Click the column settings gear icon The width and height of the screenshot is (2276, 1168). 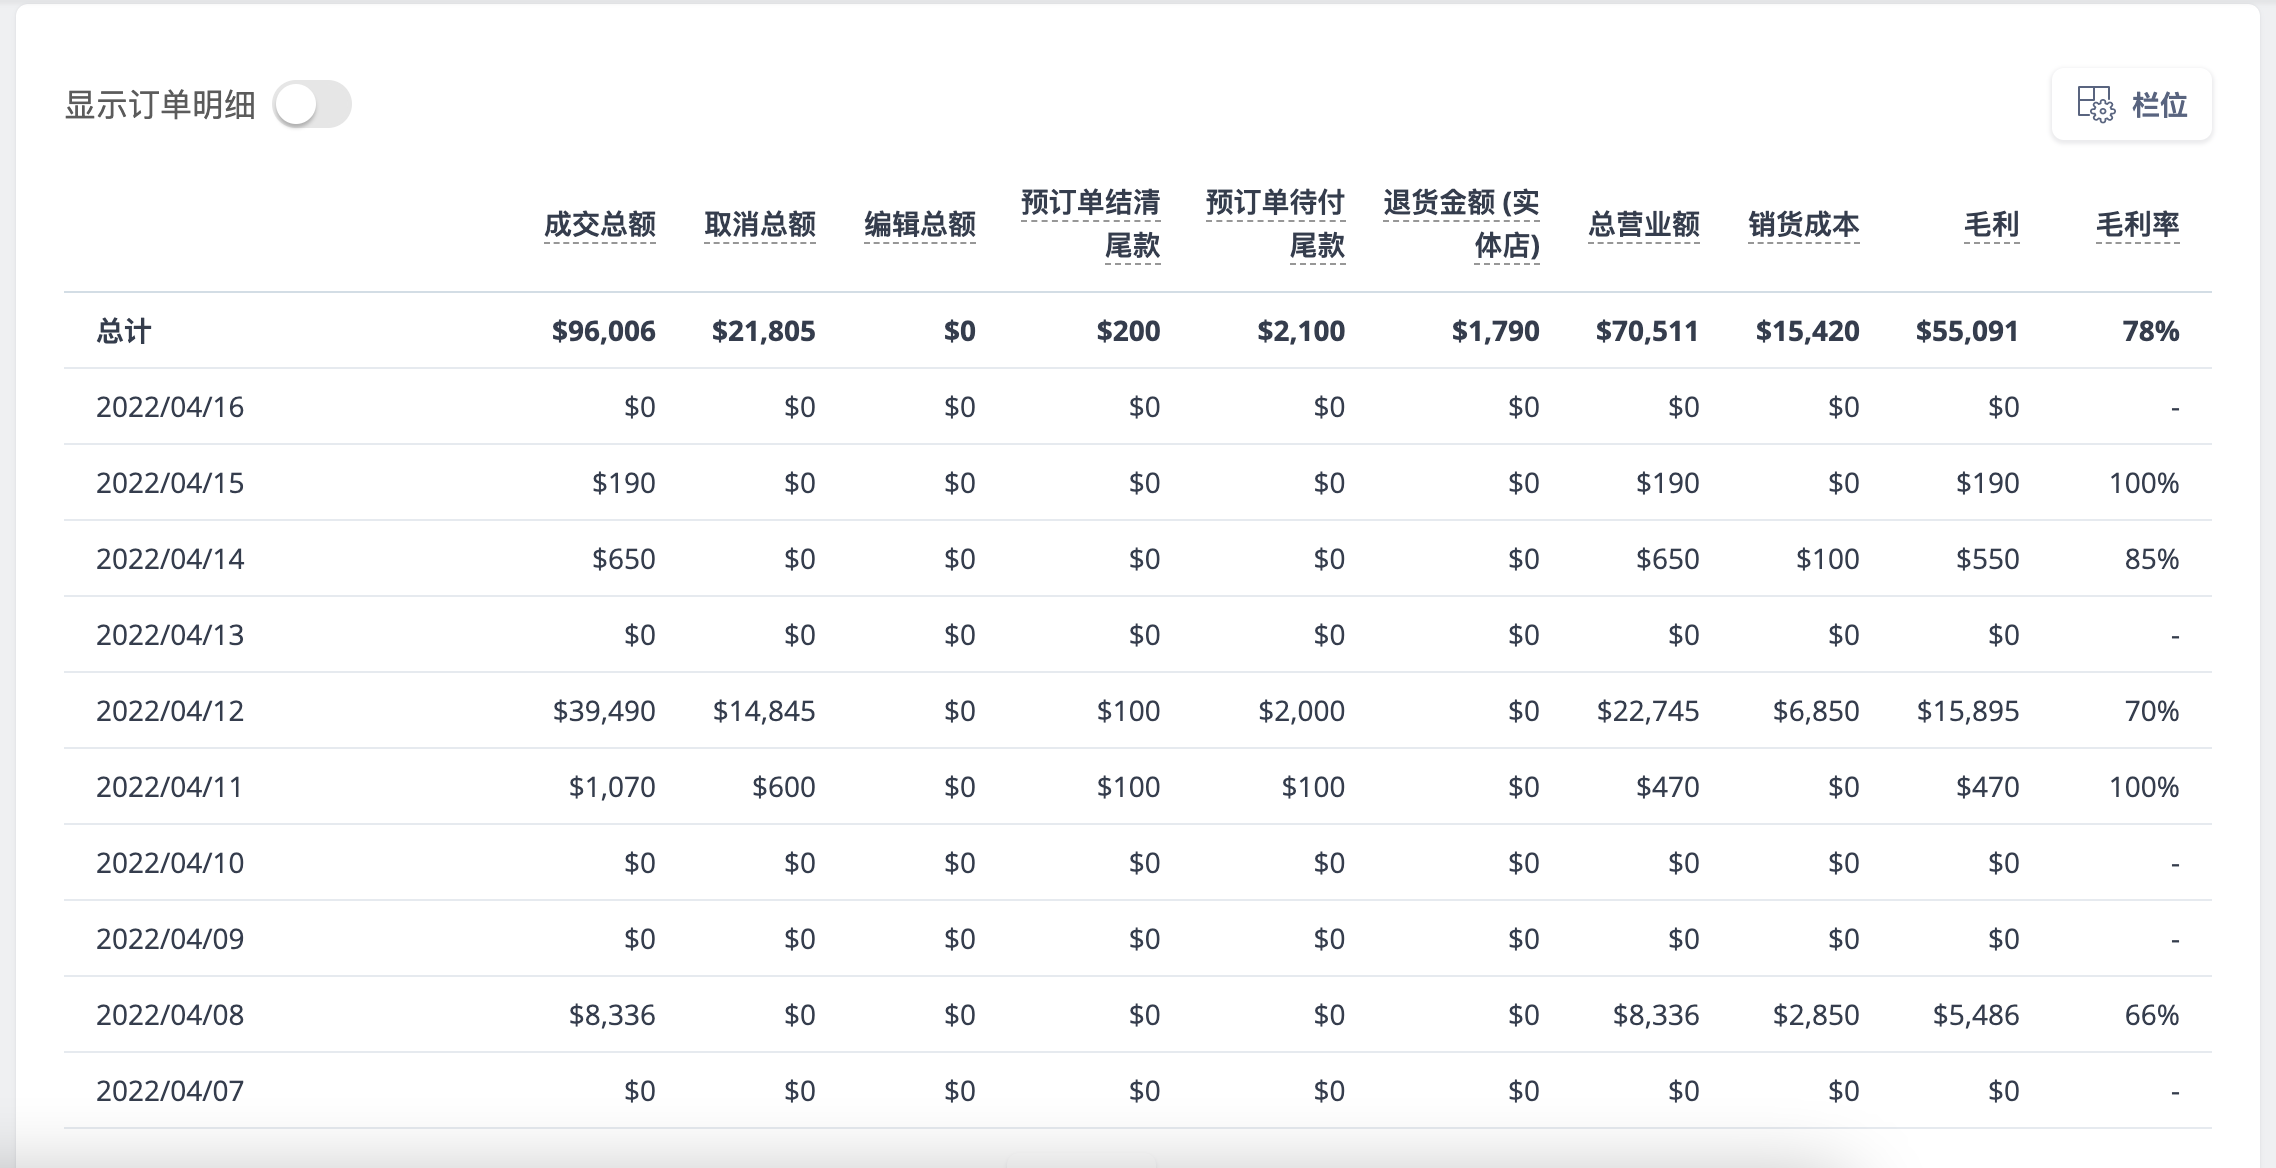point(2096,104)
